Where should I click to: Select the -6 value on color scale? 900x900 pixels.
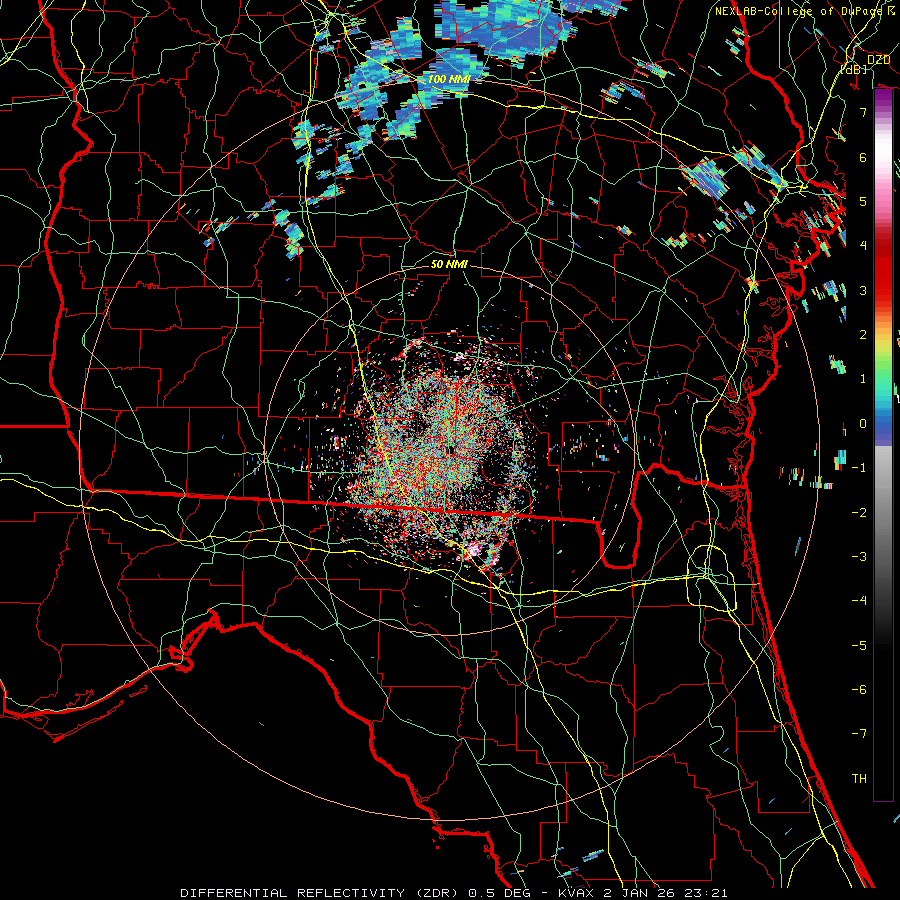coord(859,689)
